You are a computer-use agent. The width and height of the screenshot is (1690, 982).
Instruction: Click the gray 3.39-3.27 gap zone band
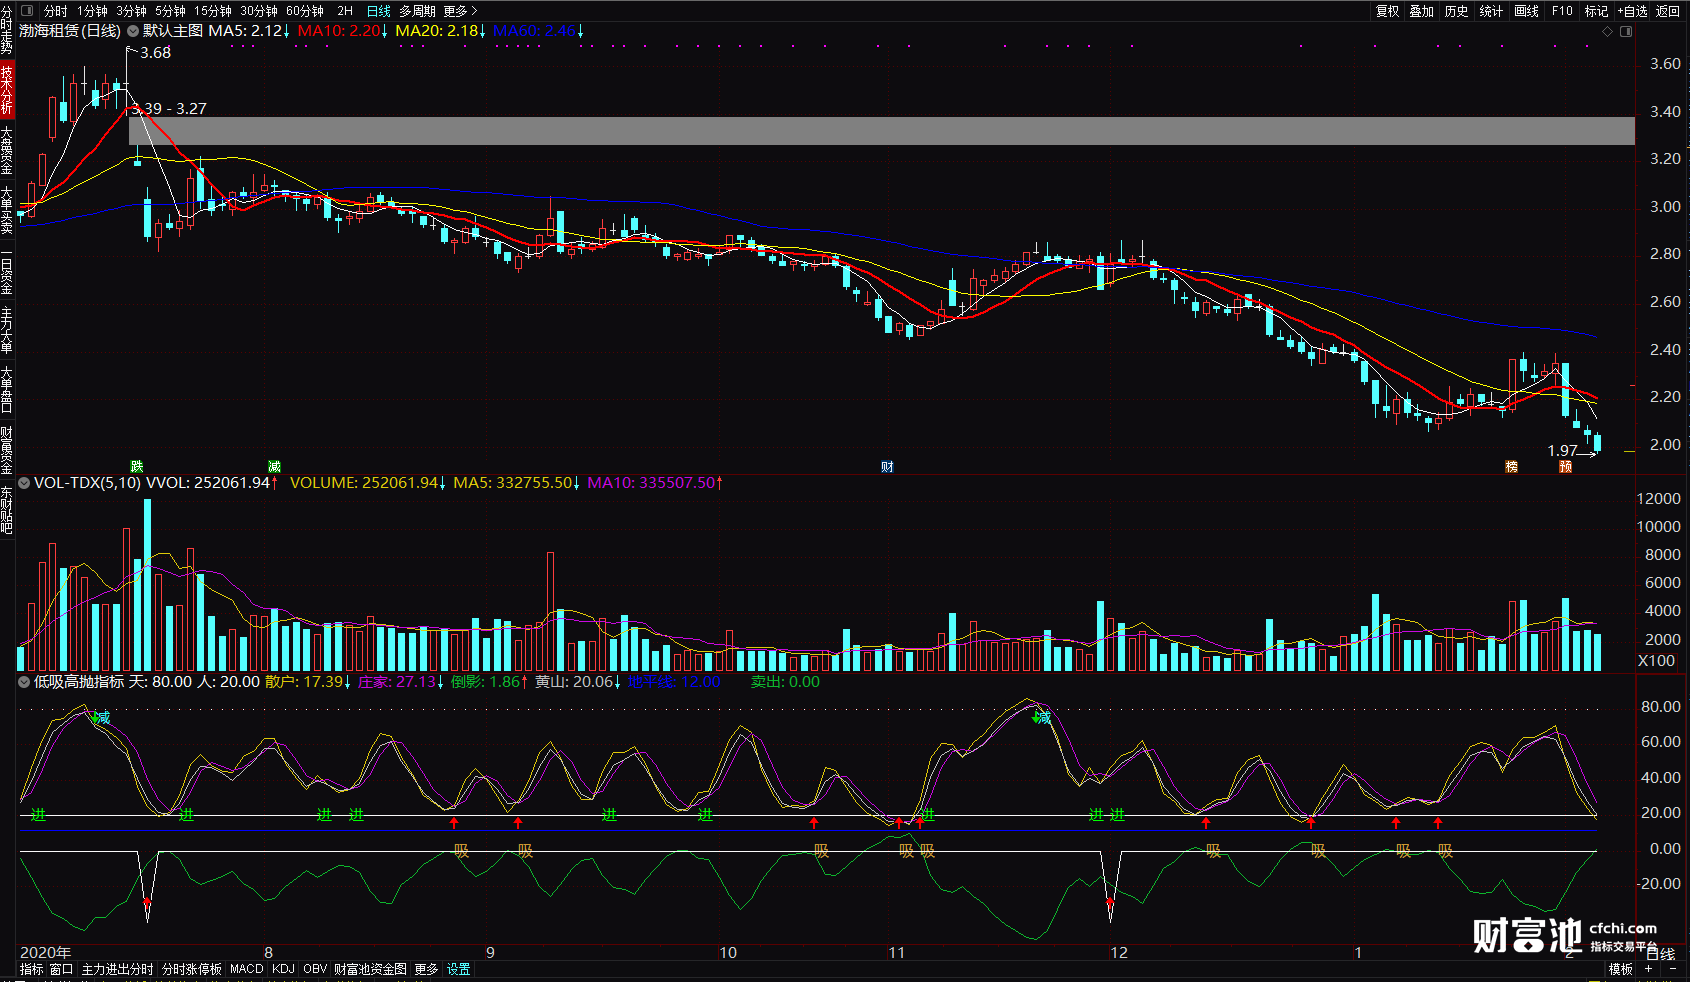click(x=880, y=131)
